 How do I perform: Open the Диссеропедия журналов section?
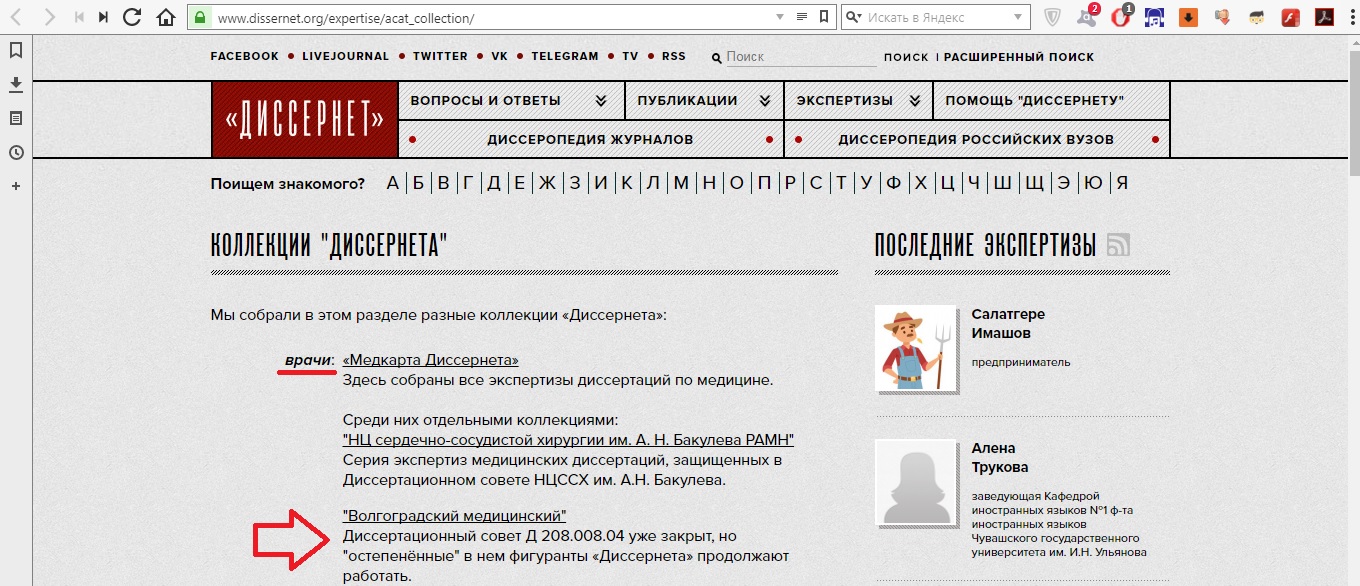tap(590, 139)
